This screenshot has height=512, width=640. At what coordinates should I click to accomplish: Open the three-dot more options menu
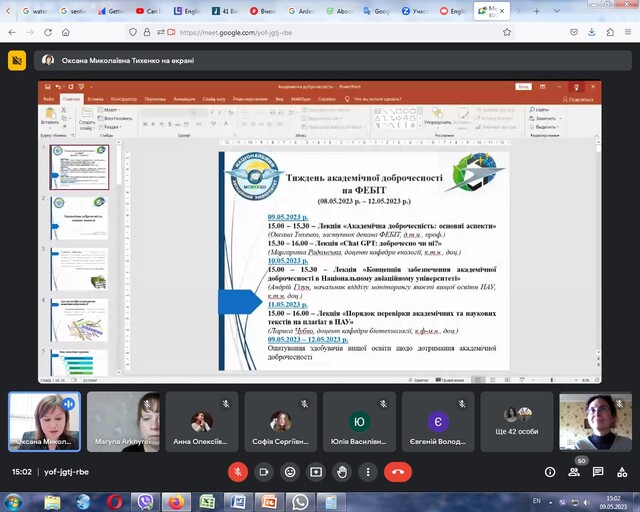[x=368, y=471]
